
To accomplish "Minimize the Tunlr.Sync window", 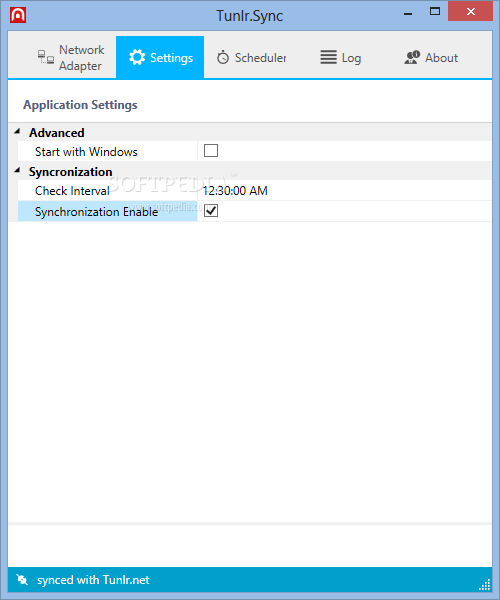I will 408,14.
